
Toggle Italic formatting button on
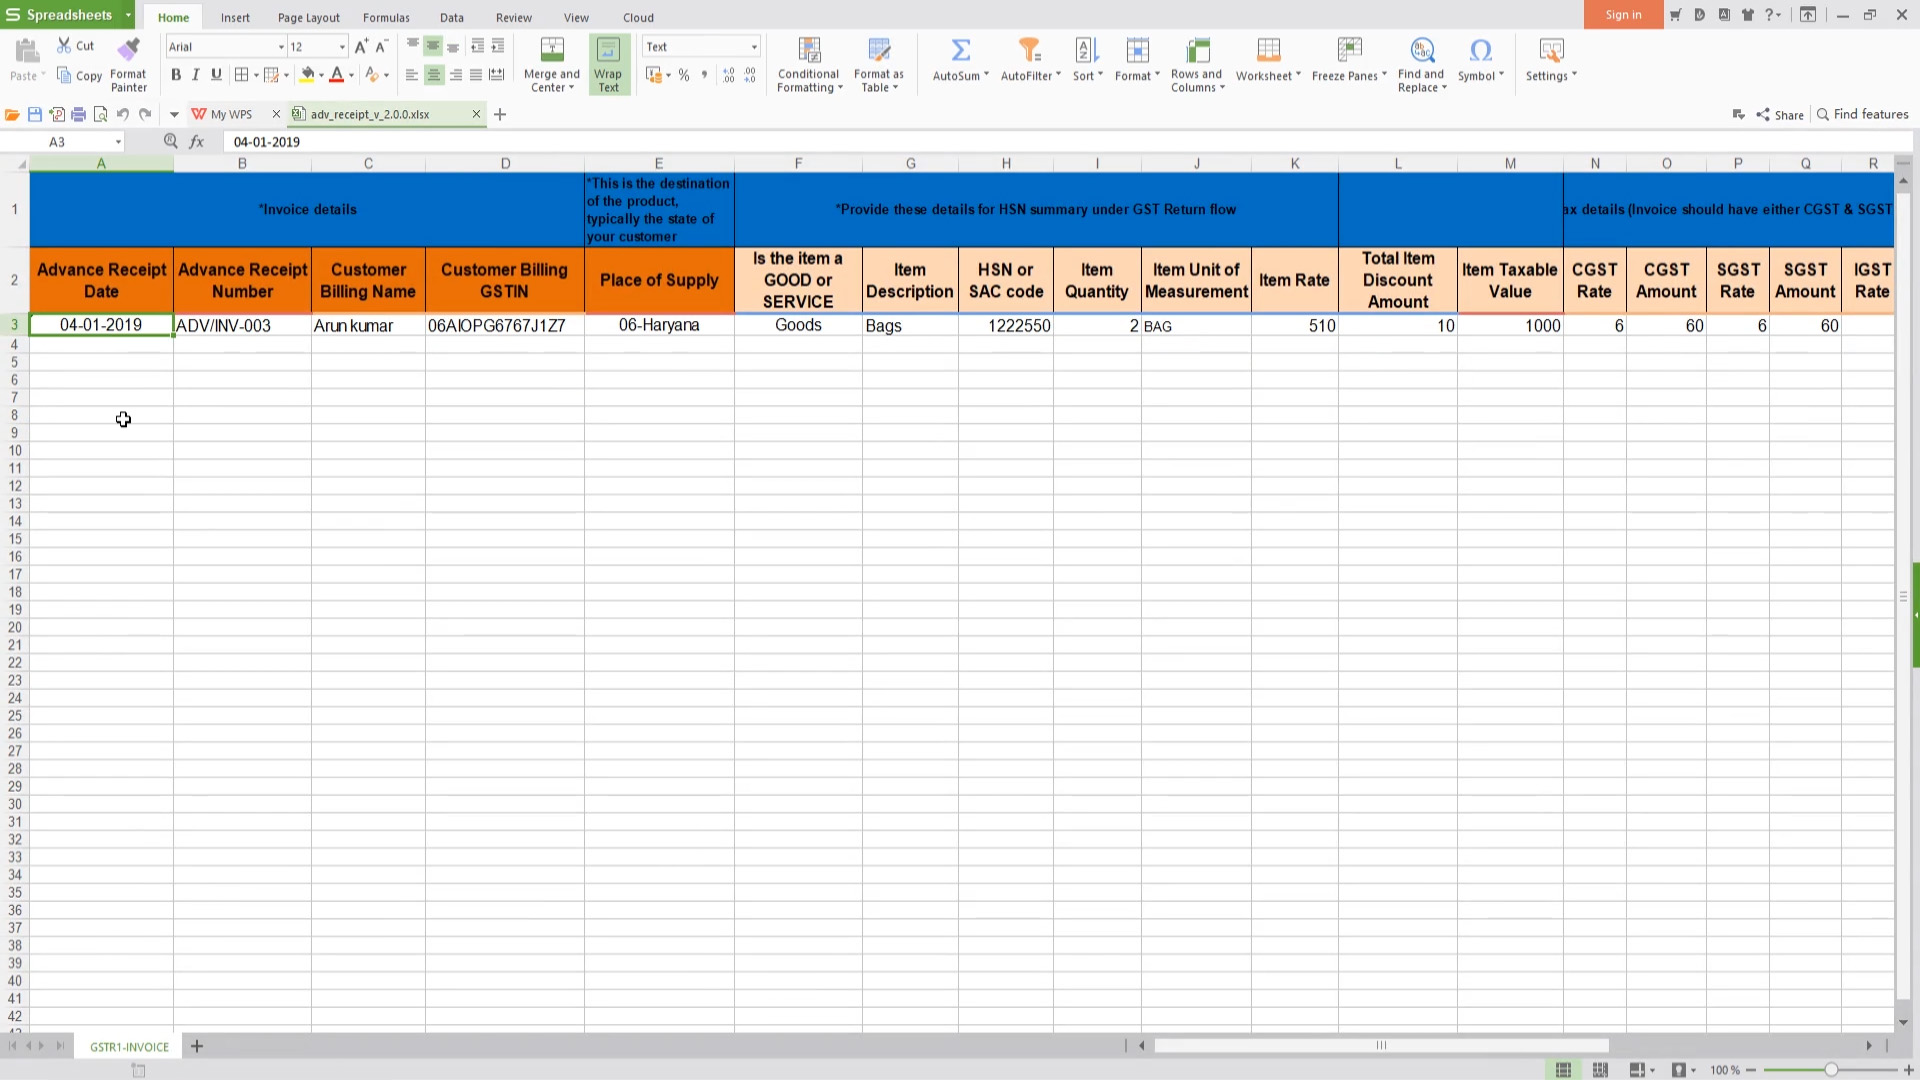195,75
